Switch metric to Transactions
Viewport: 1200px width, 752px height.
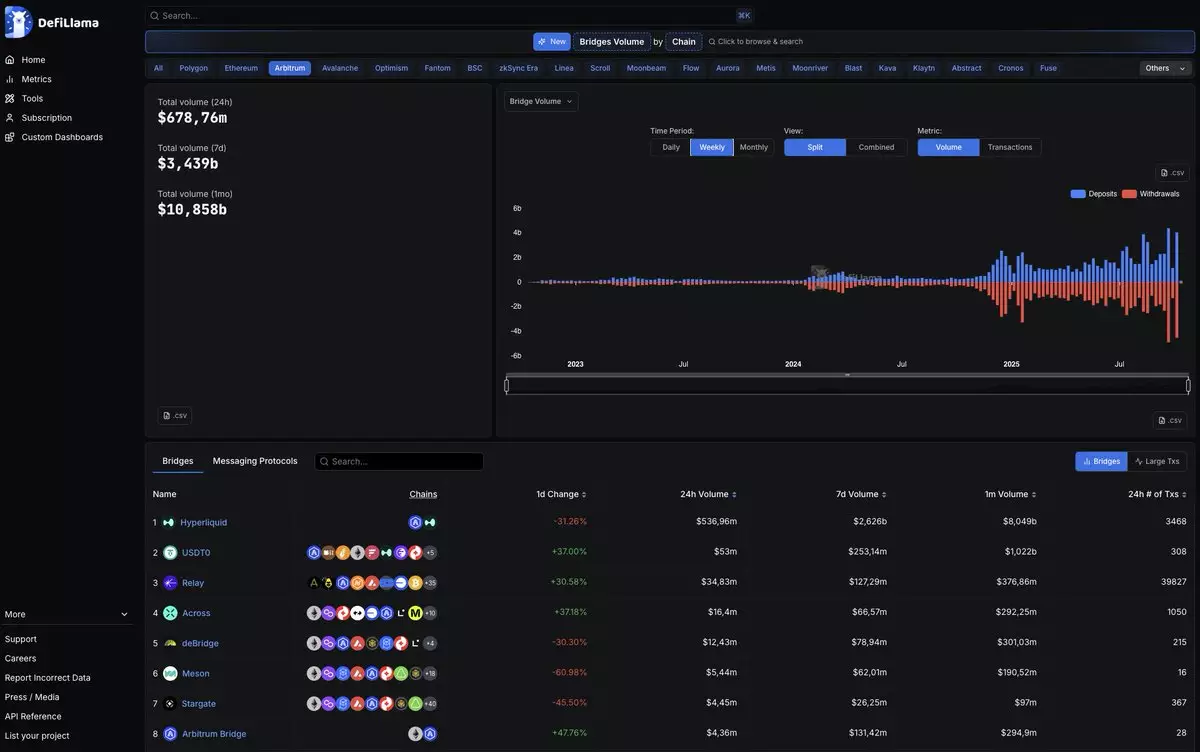[1010, 147]
